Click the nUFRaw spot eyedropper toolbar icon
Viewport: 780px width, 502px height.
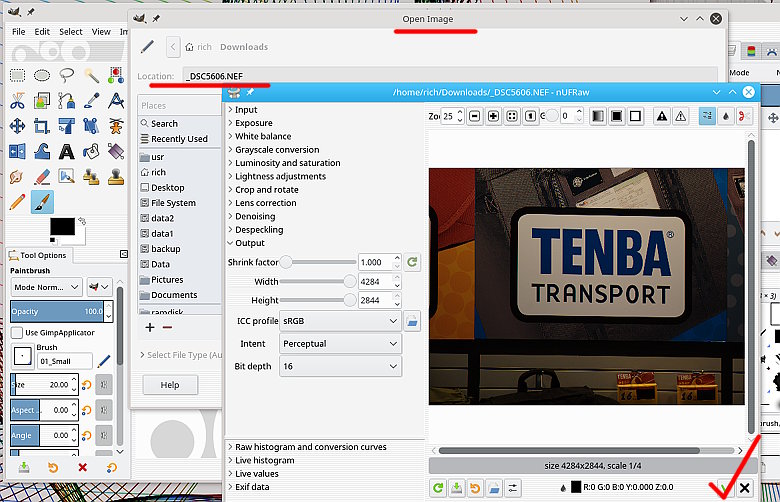click(x=726, y=116)
